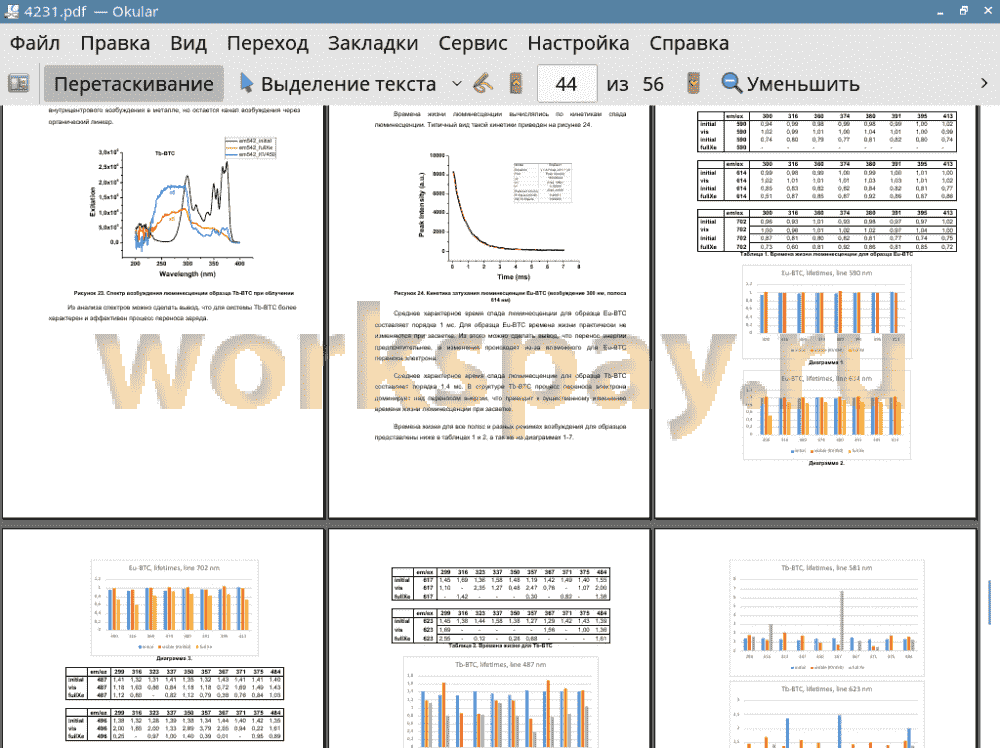
Task: Click the Рисунок 23 figure caption
Action: (x=184, y=293)
